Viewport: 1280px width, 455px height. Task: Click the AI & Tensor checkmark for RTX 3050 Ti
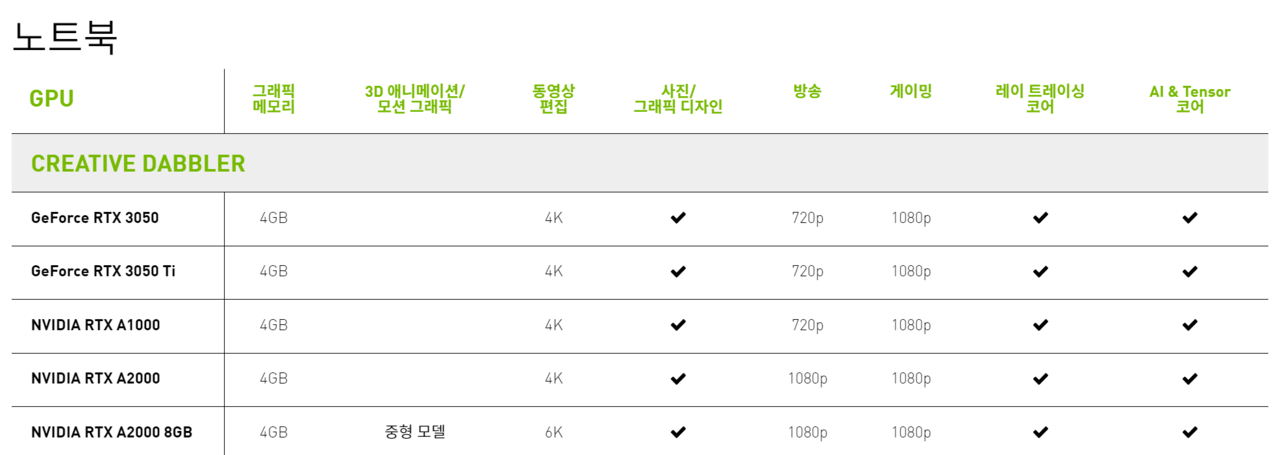coord(1190,271)
